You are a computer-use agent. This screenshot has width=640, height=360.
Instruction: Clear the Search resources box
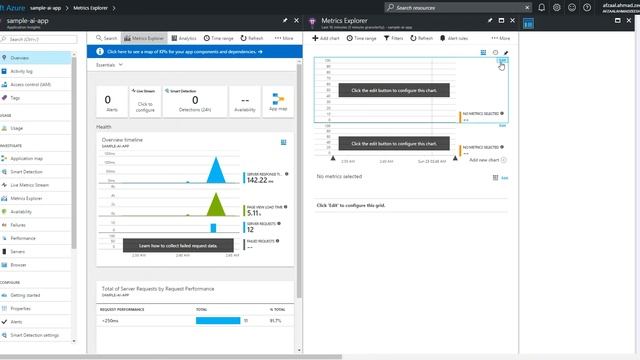pos(527,7)
